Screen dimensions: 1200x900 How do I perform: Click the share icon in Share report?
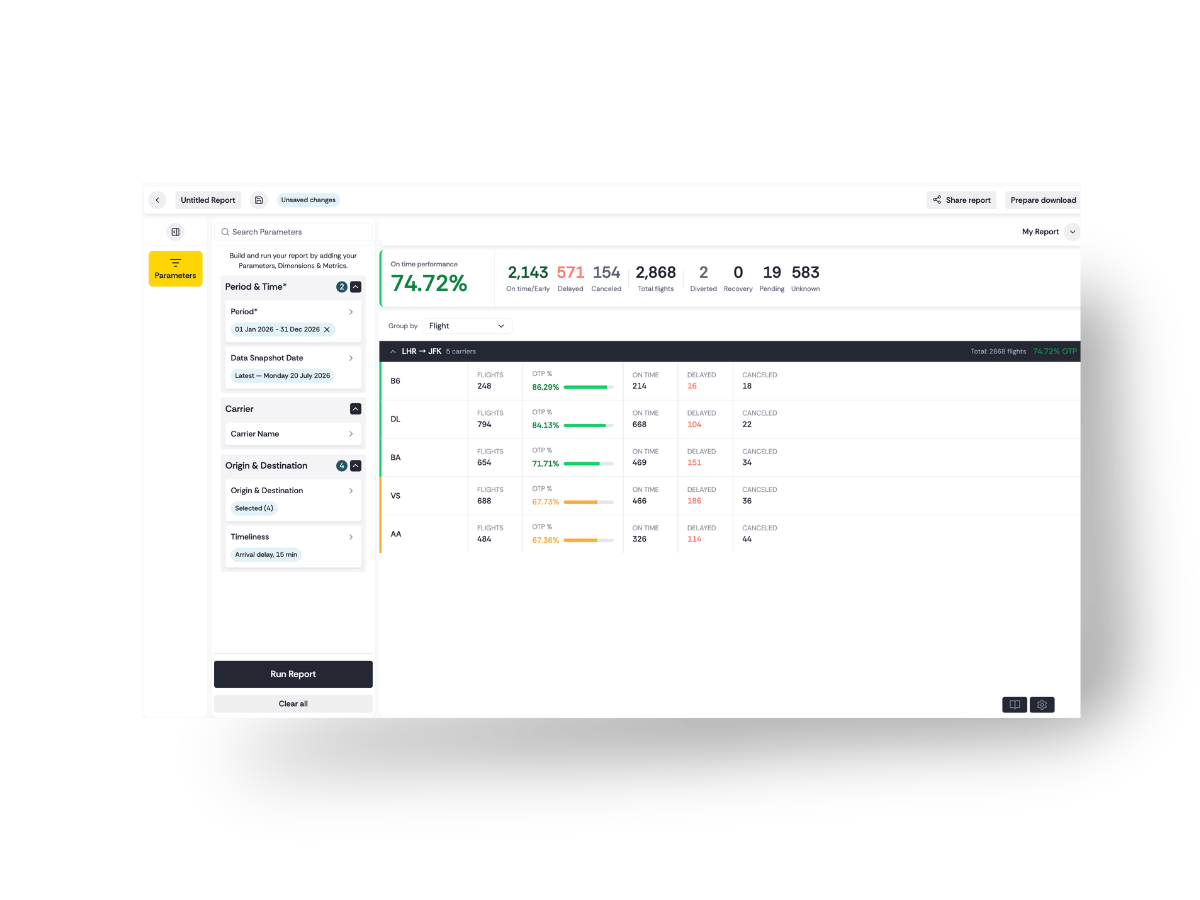(x=937, y=200)
